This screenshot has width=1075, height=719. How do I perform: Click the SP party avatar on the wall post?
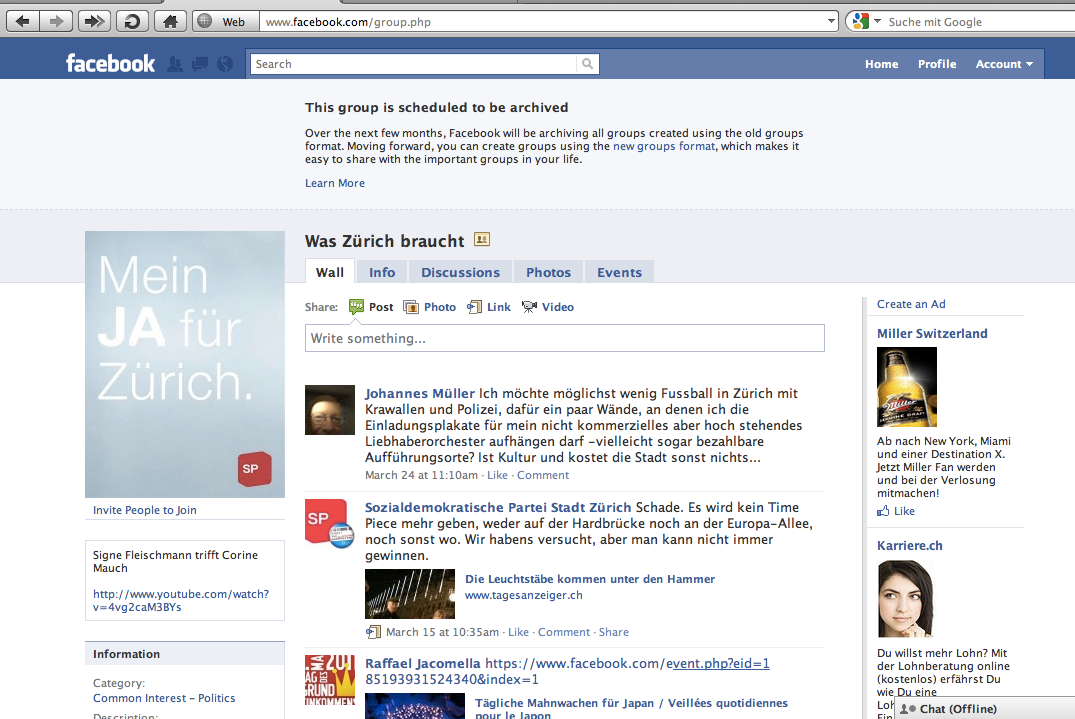point(330,524)
